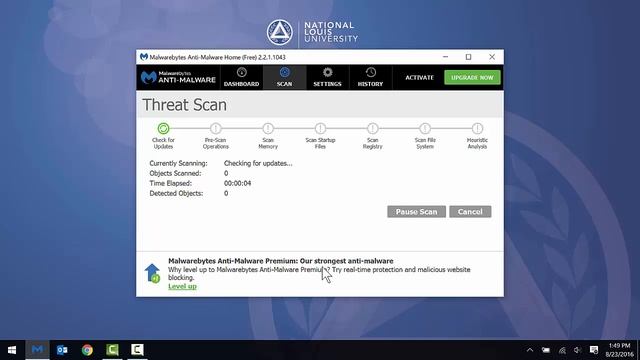Minimize the Malwarebytes window

[446, 57]
